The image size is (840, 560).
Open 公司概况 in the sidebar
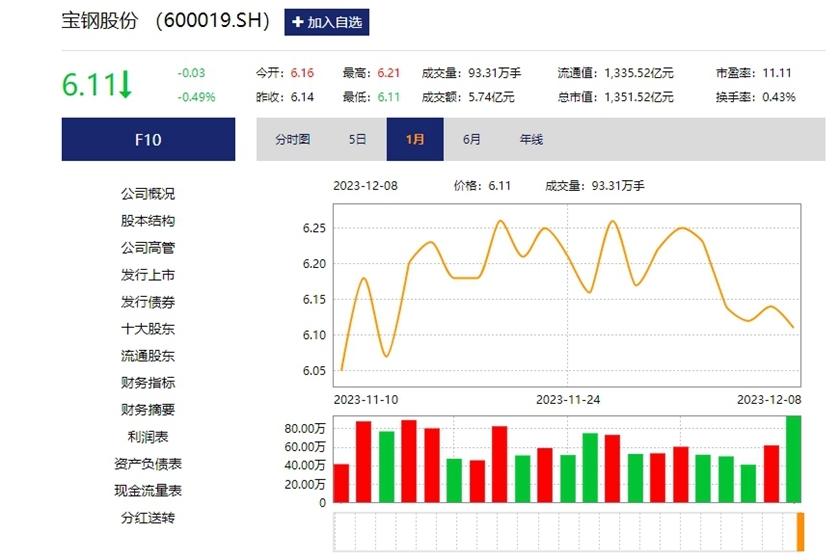point(148,193)
